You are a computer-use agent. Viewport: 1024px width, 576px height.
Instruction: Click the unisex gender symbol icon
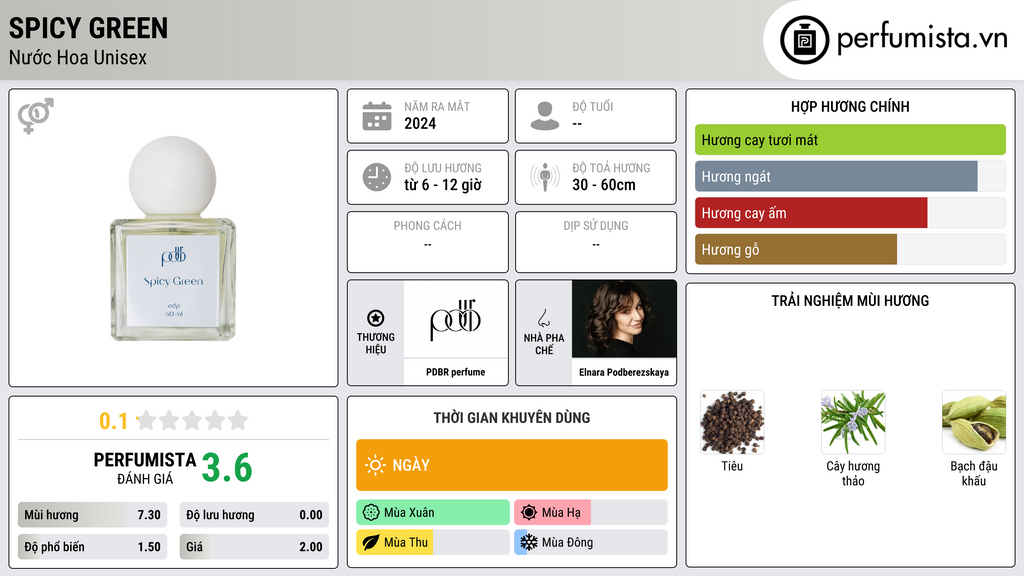(x=36, y=116)
